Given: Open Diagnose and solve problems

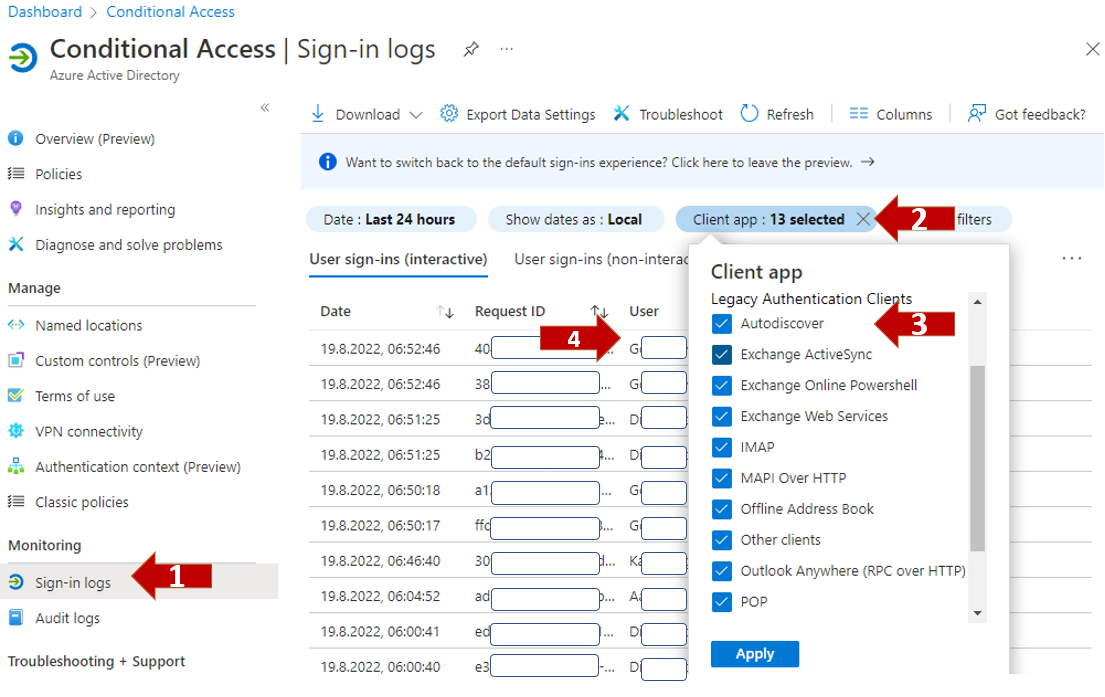Looking at the screenshot, I should pos(128,245).
